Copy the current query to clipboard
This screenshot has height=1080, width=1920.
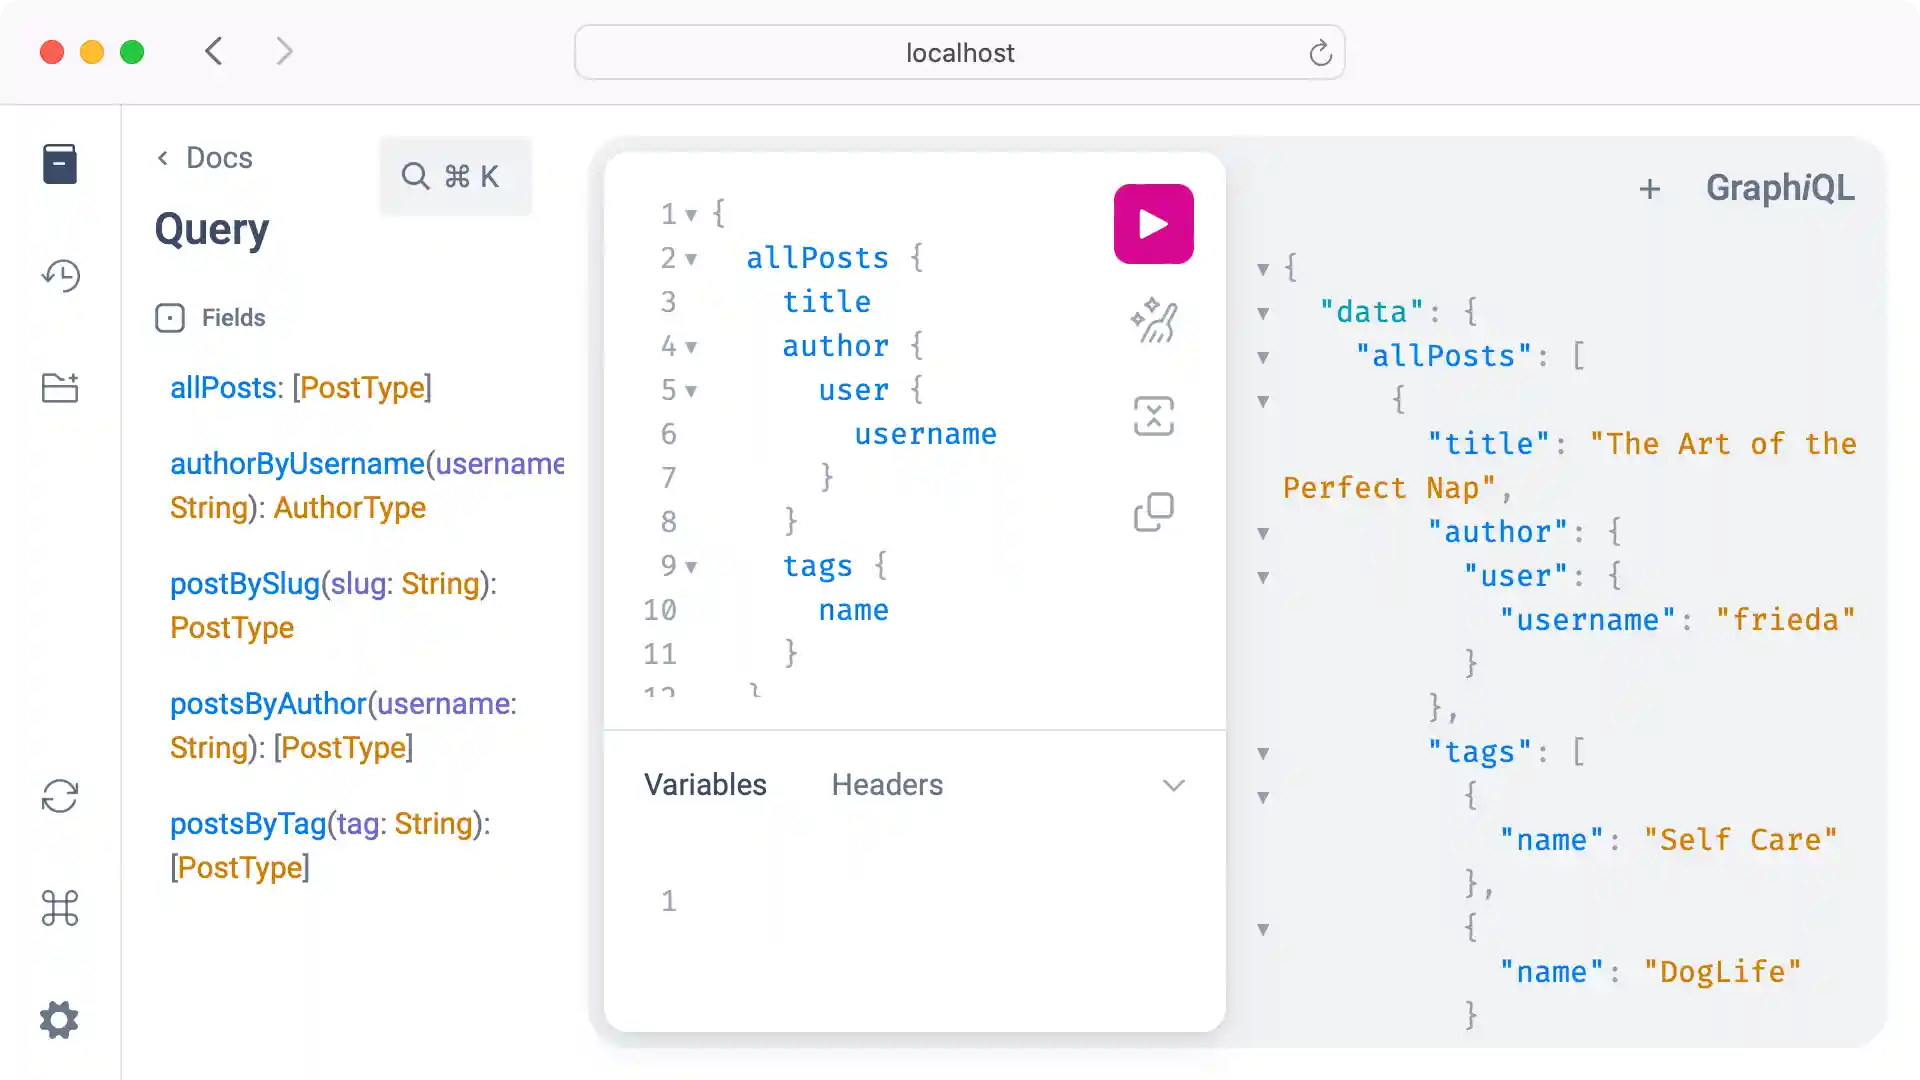(1153, 511)
